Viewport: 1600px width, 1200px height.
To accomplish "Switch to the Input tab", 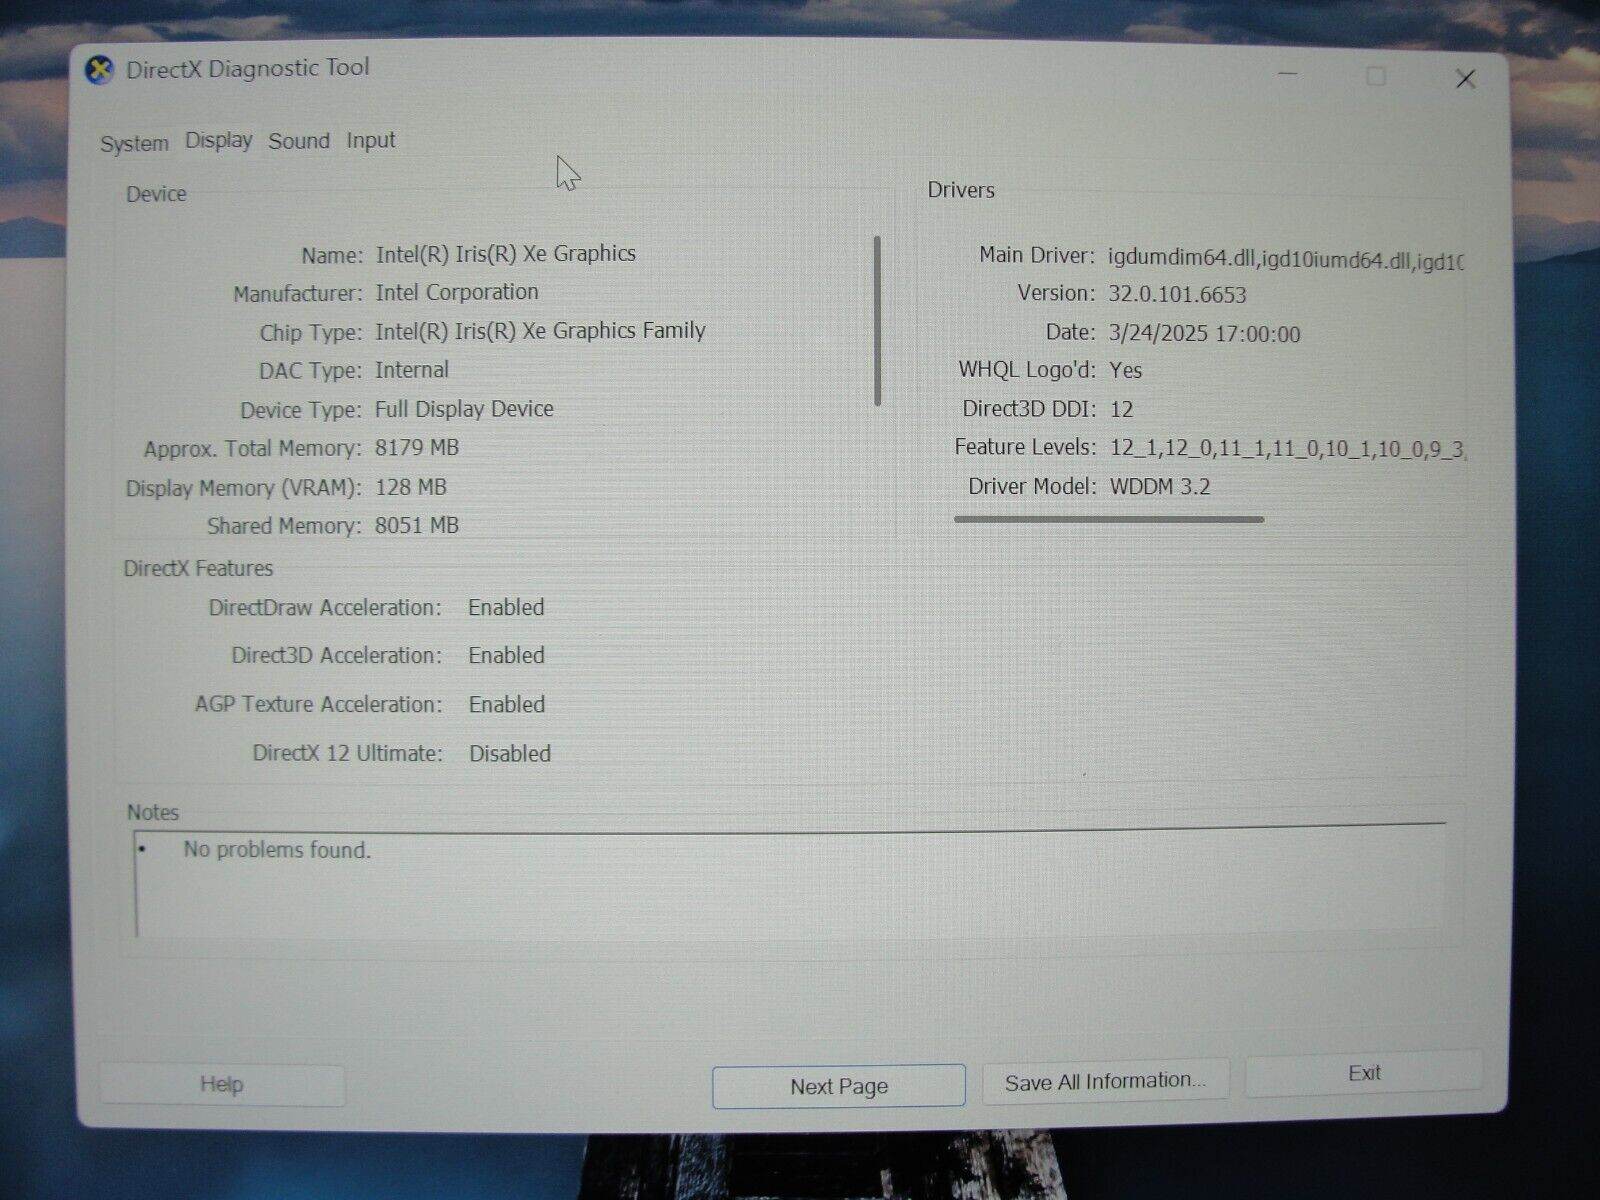I will (x=370, y=140).
